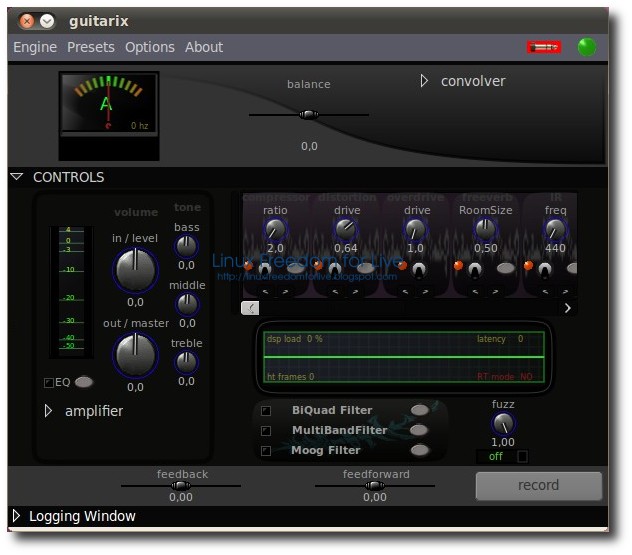Screen dimensions: 632x555
Task: Click the green status LED in menu bar
Action: [x=587, y=47]
